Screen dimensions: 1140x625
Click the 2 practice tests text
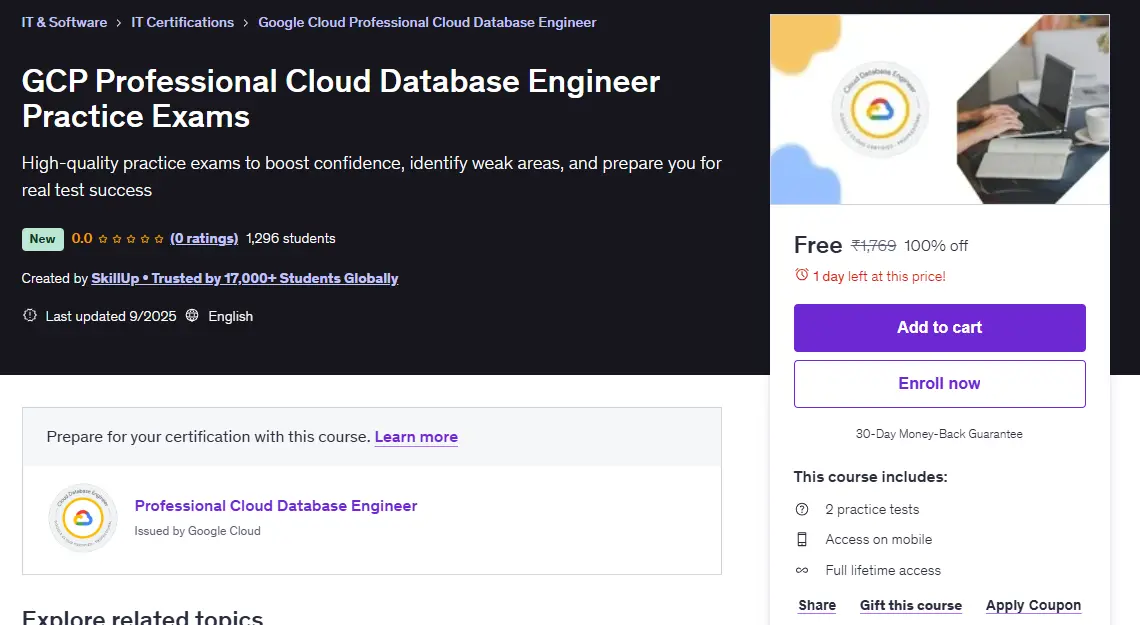872,509
